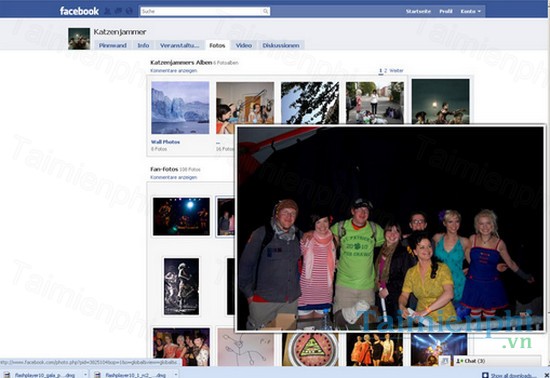The image size is (550, 378).
Task: Open the radio studio album thumbnail
Action: click(245, 103)
